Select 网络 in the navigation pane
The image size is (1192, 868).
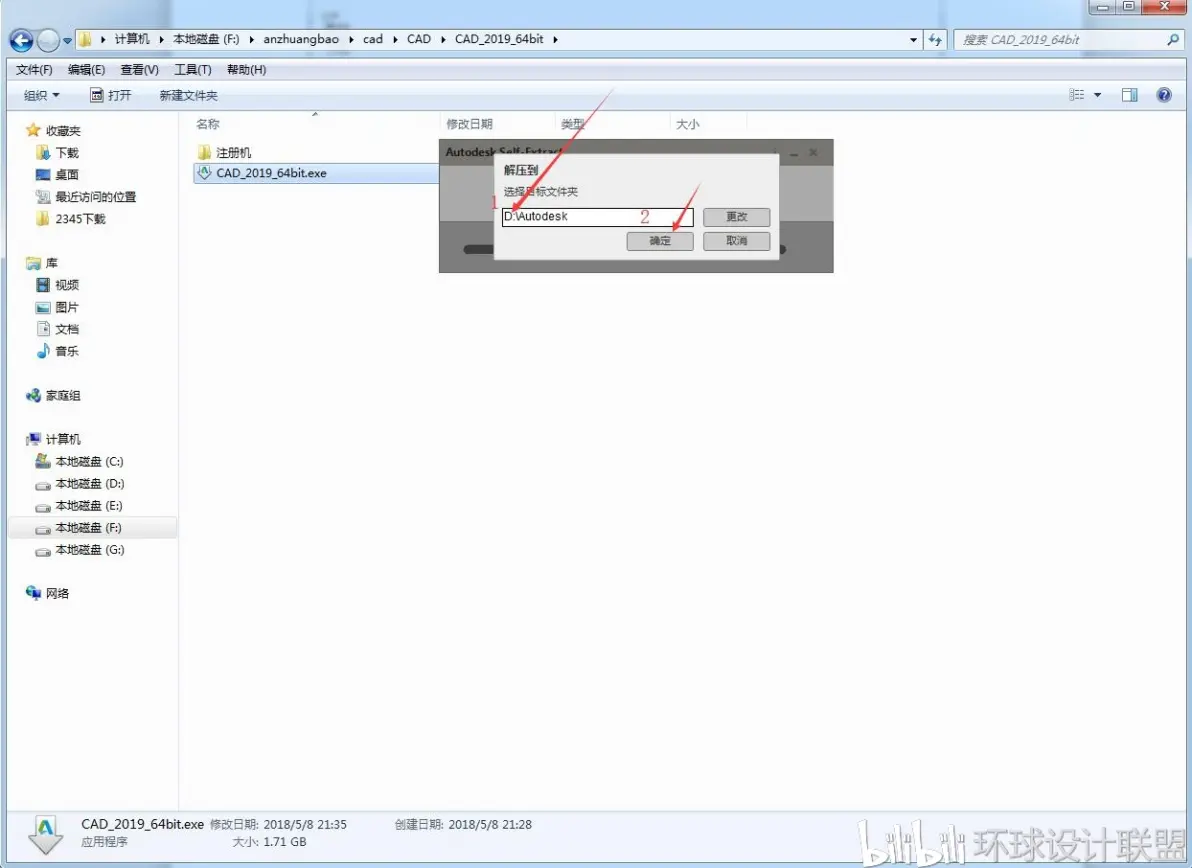57,594
